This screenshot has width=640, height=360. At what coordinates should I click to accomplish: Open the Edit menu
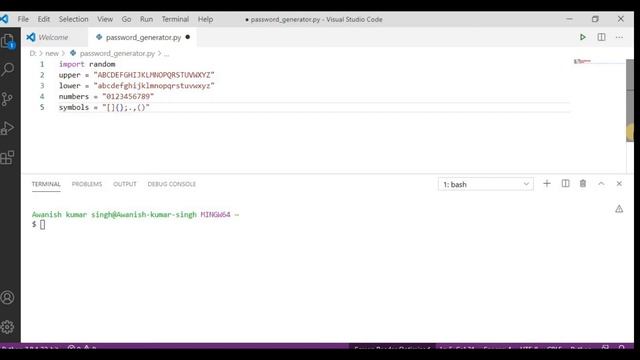[x=44, y=19]
